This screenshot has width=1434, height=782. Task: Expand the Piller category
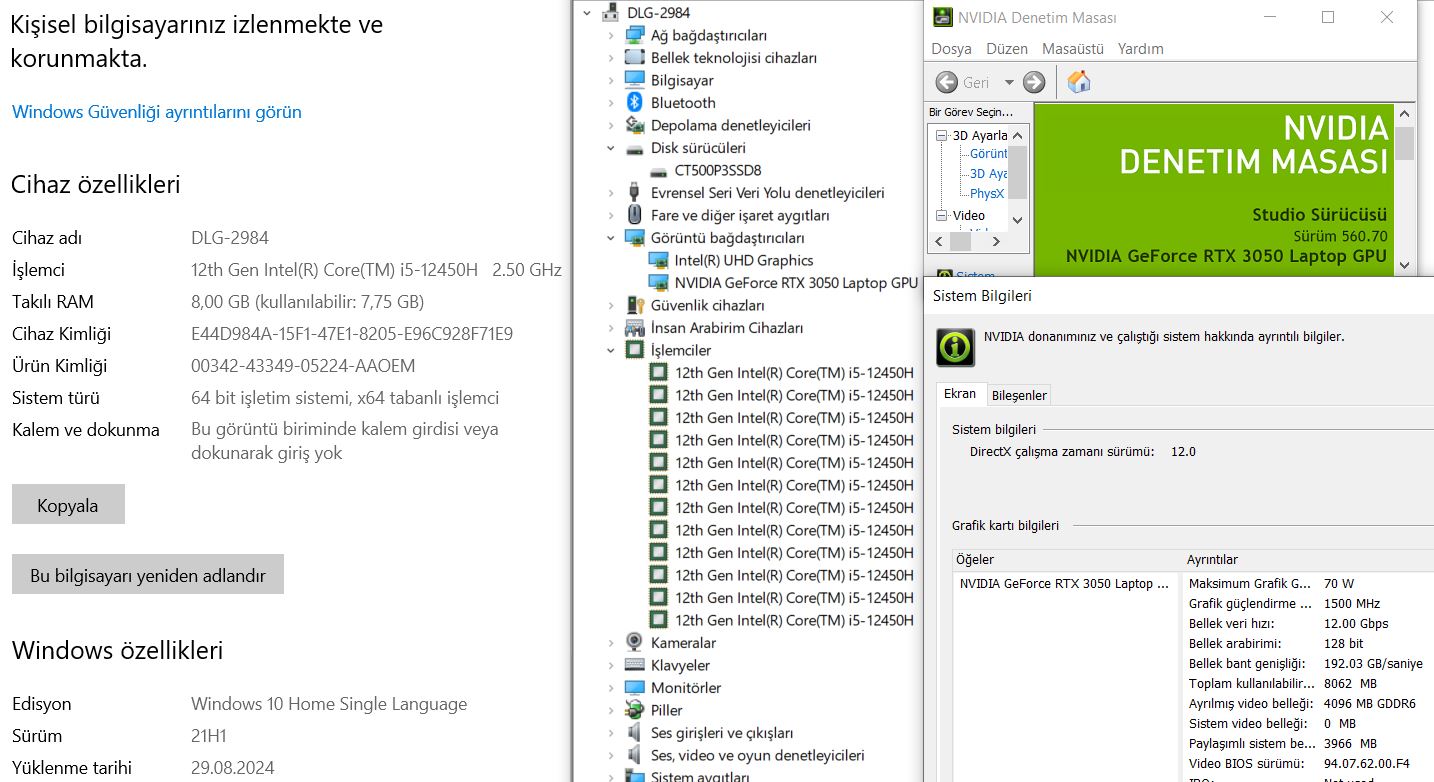pyautogui.click(x=611, y=710)
